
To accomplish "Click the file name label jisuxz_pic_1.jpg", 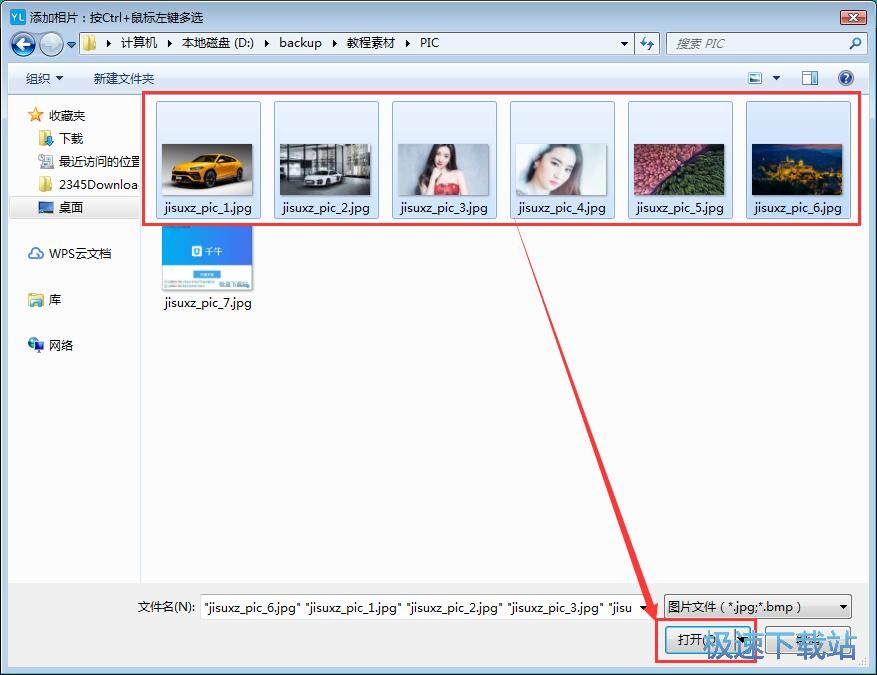I will 208,208.
